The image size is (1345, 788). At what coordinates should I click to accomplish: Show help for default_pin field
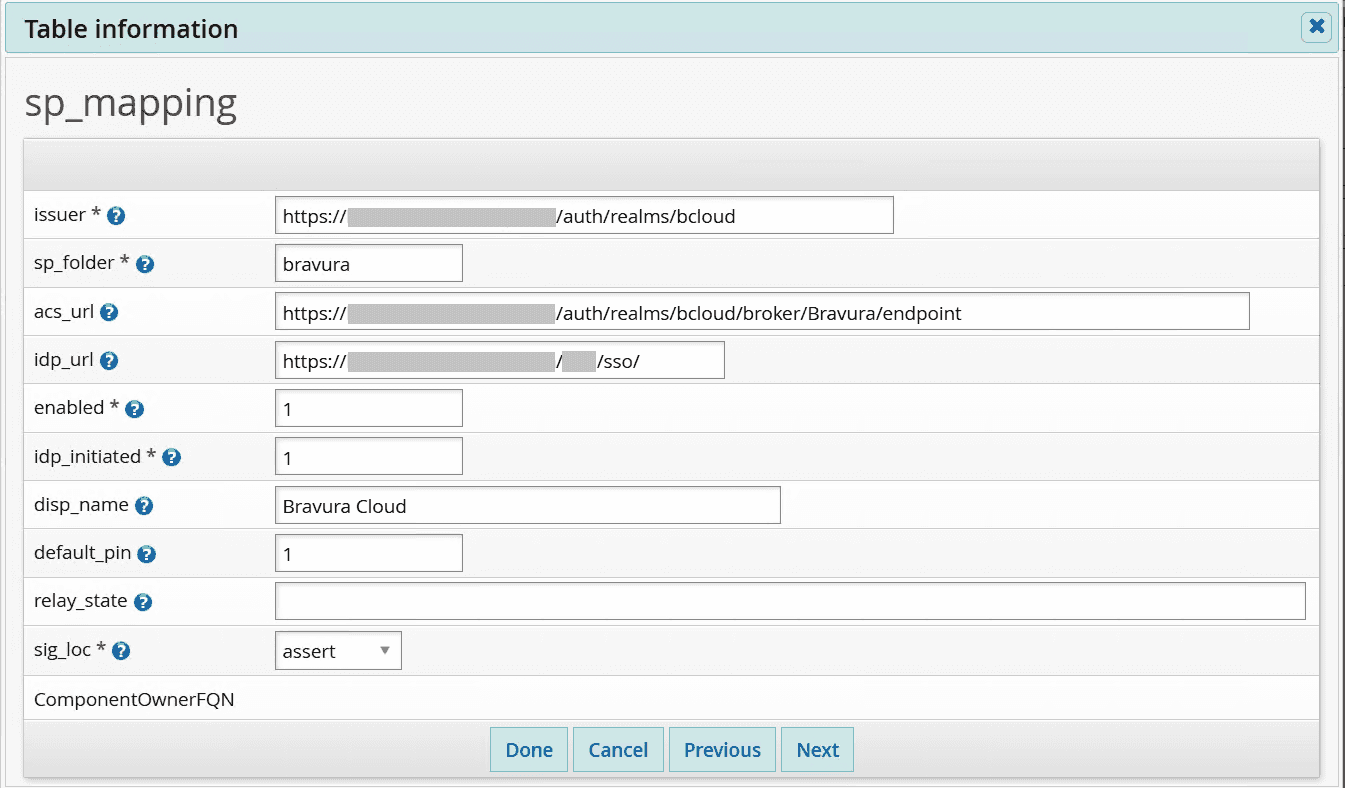pos(147,554)
